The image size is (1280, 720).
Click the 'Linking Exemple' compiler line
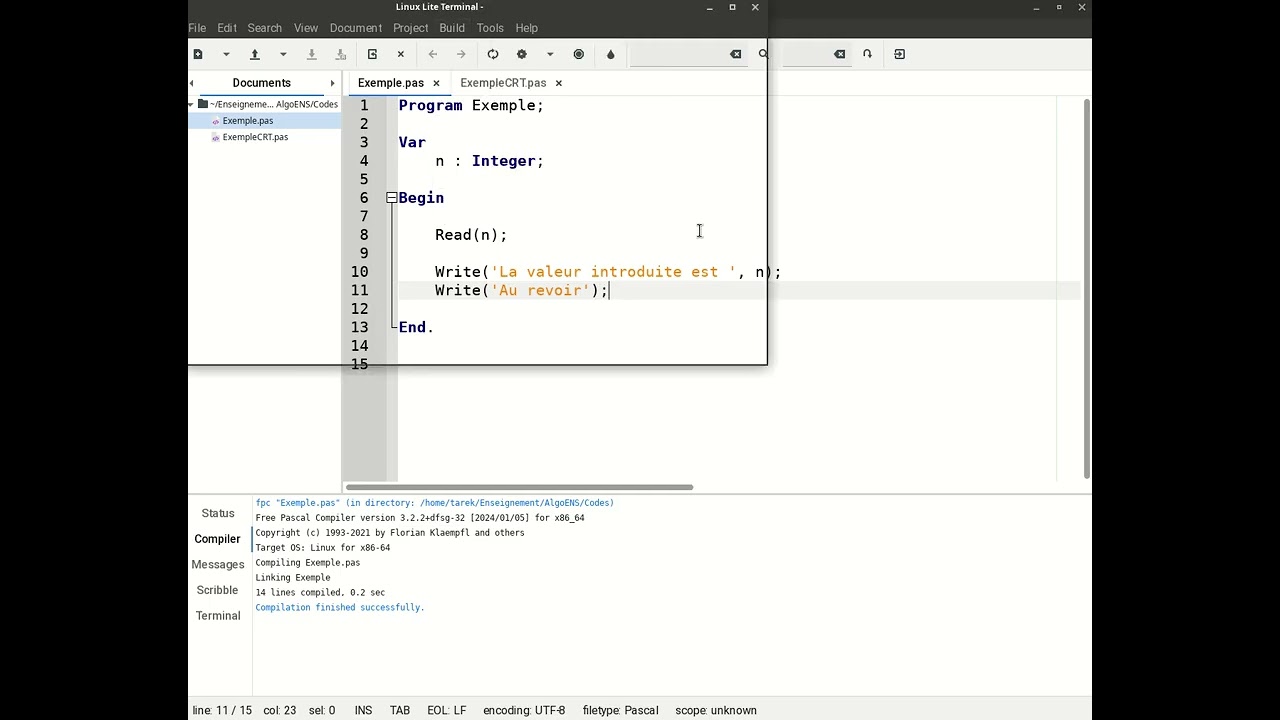pos(293,578)
